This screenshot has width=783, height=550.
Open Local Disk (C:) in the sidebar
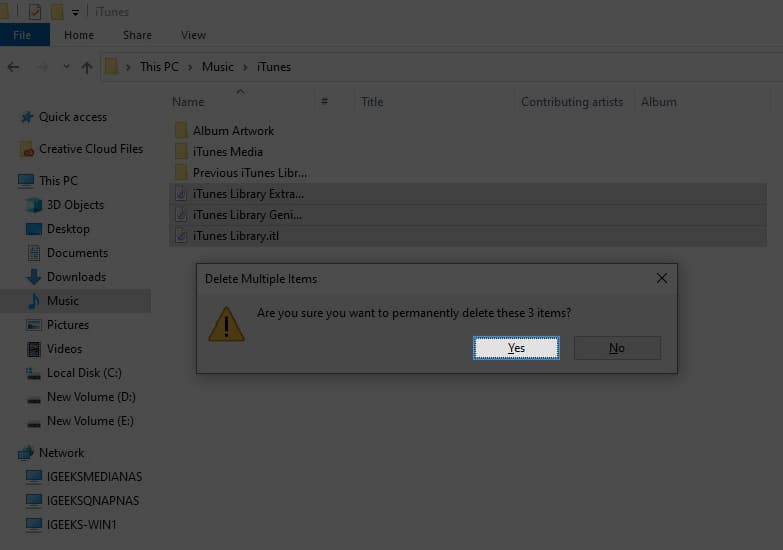click(84, 373)
